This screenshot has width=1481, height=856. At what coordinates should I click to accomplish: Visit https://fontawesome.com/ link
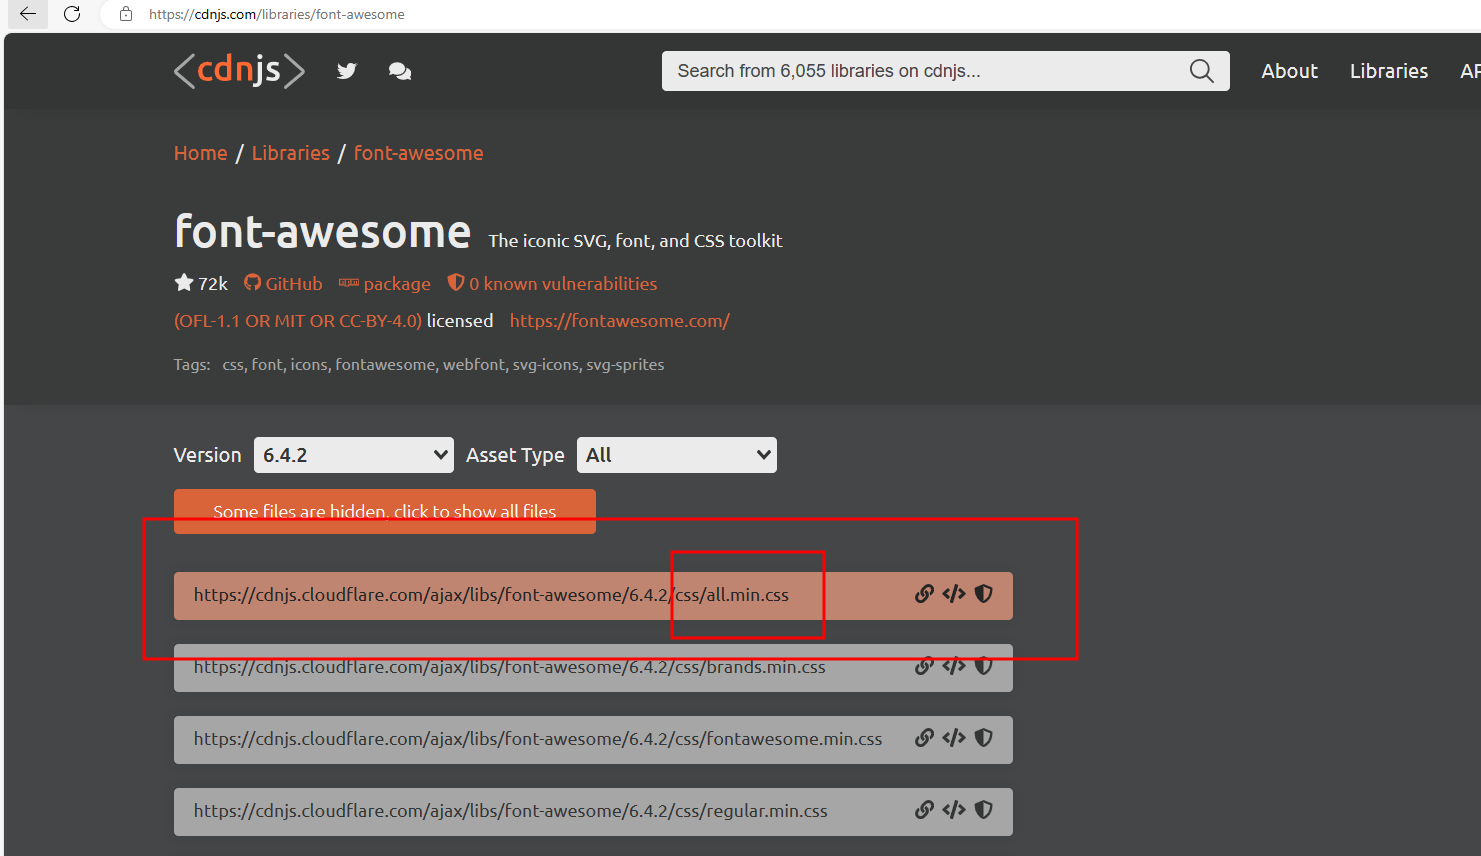point(620,321)
